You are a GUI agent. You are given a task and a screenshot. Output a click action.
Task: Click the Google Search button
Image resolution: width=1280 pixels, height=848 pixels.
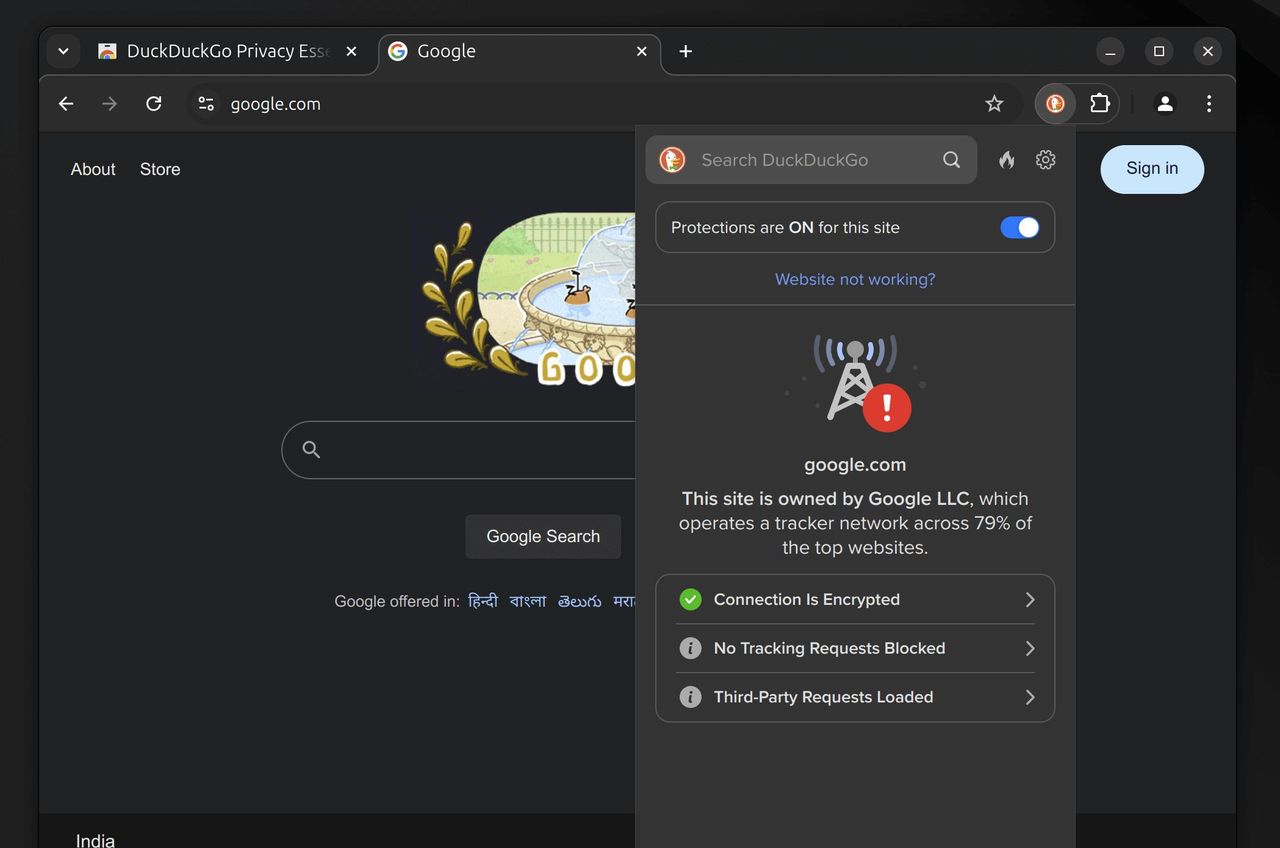coord(543,537)
